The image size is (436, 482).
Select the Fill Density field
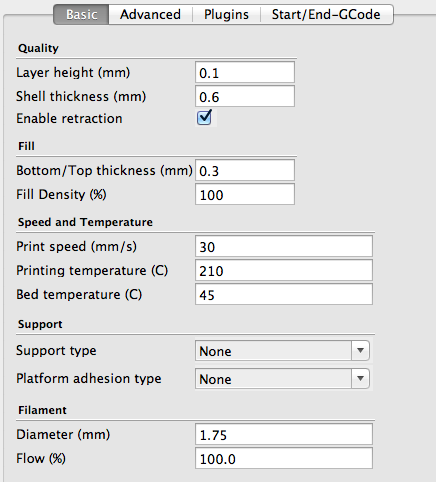tap(245, 194)
